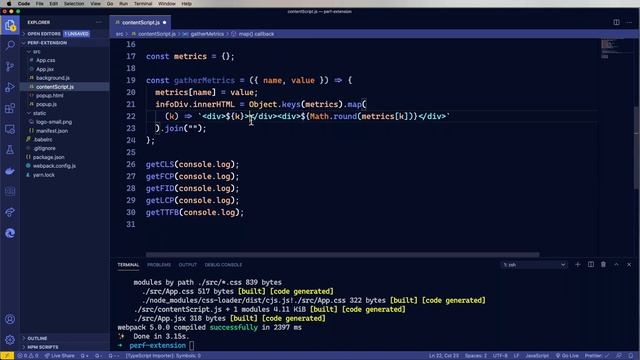Screen dimensions: 640x360
Task: Change Spaces indentation setting in status bar
Action: [x=476, y=356]
